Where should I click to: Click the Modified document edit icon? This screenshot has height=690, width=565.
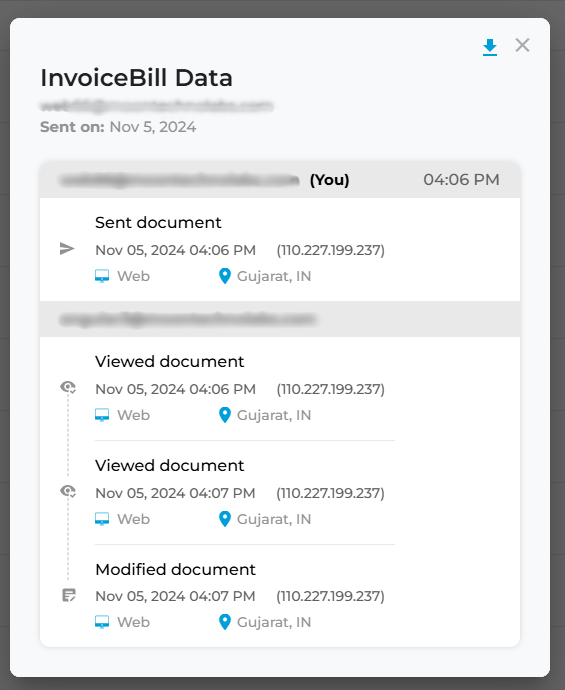[69, 595]
